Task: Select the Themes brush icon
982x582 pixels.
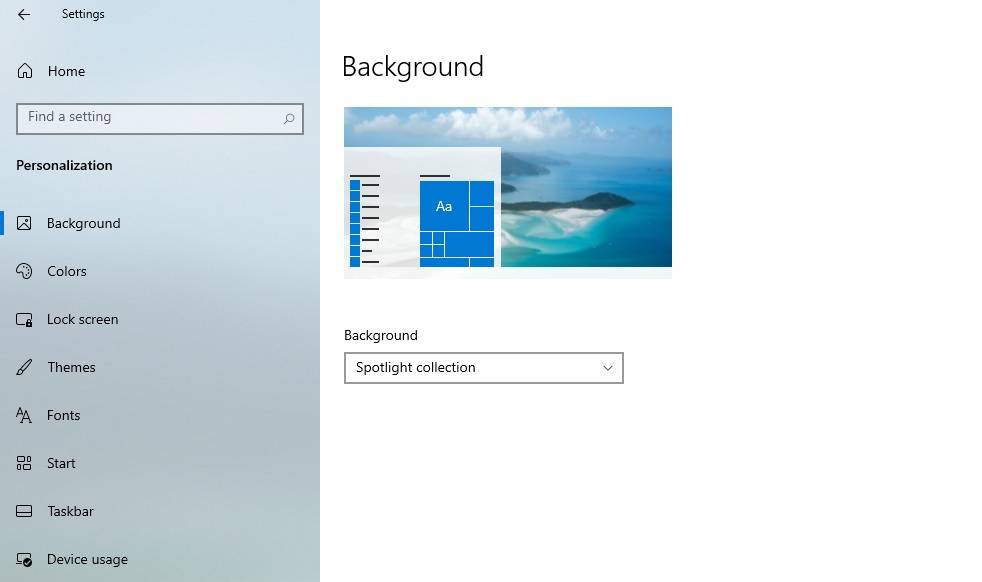Action: pyautogui.click(x=24, y=367)
